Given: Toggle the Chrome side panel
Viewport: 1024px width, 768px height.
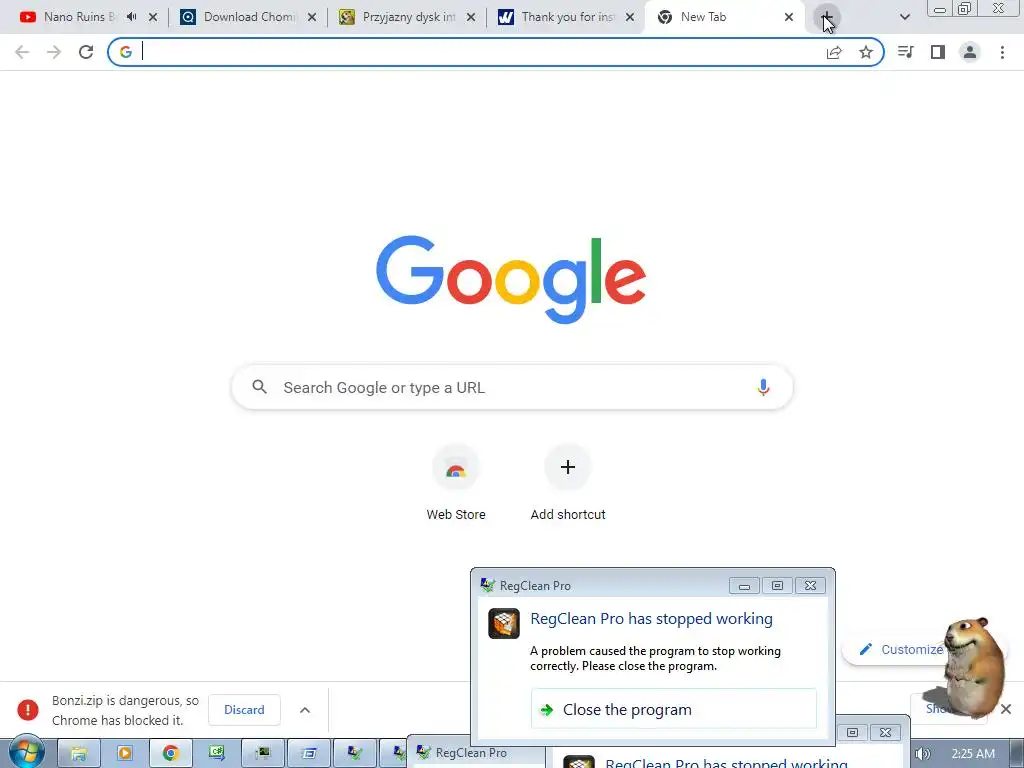Looking at the screenshot, I should pyautogui.click(x=938, y=52).
